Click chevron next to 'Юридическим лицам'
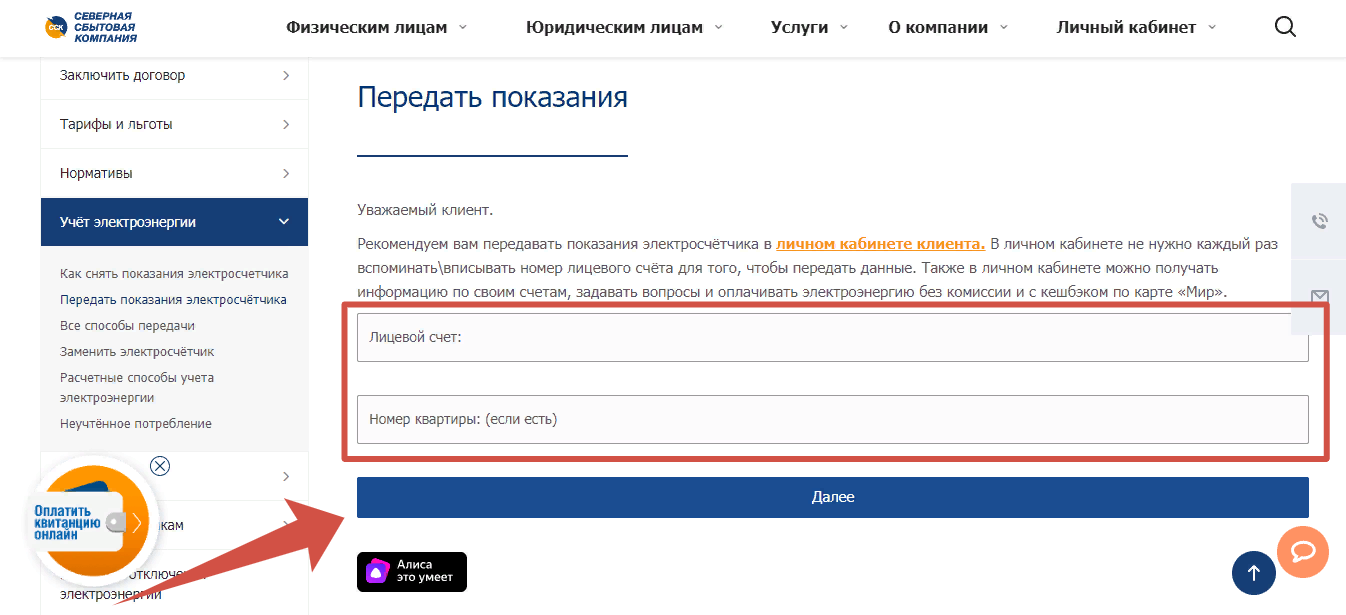The width and height of the screenshot is (1346, 615). point(718,27)
